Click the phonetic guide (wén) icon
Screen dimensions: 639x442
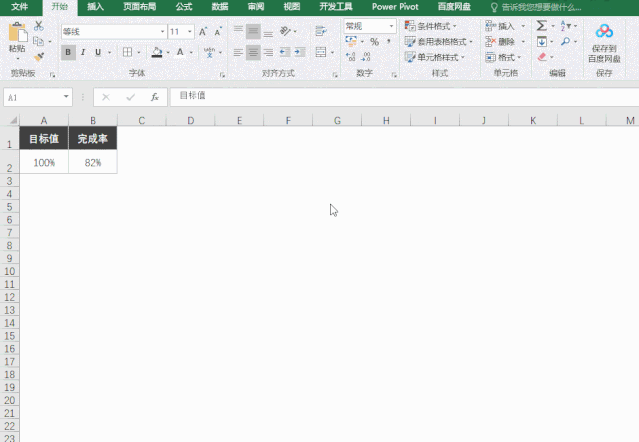(x=209, y=52)
